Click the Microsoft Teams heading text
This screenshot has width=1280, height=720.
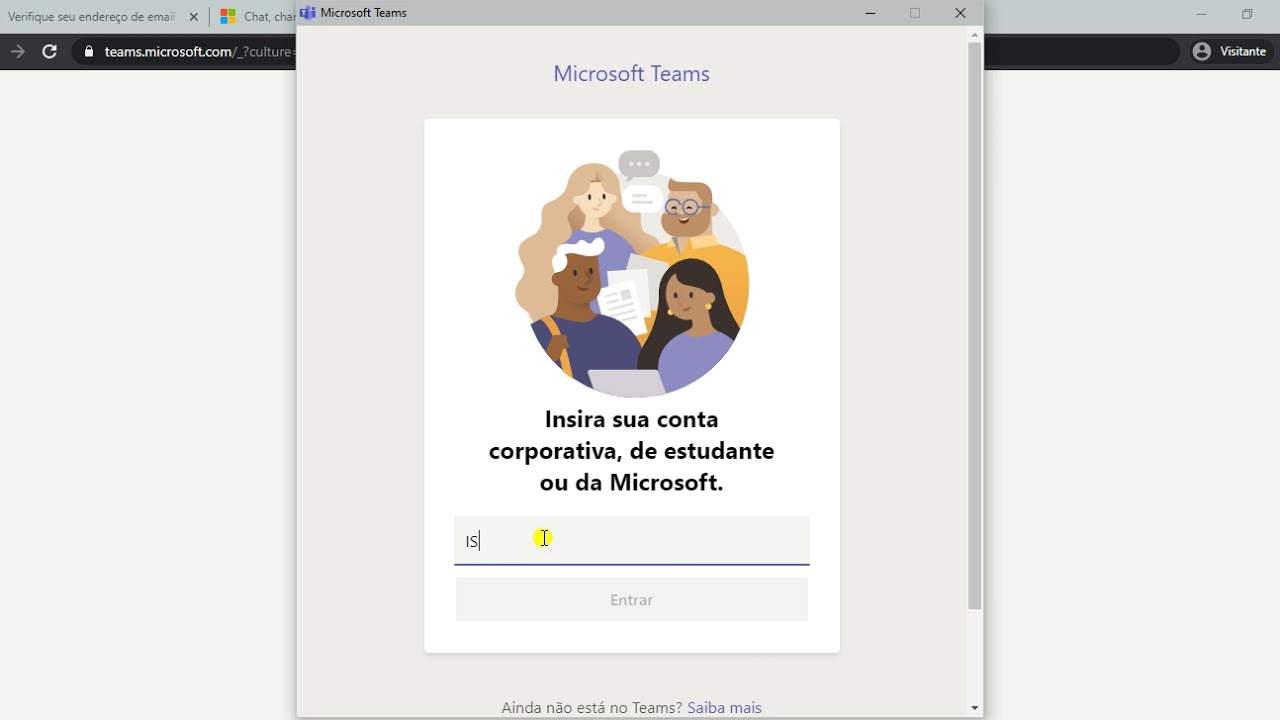(x=631, y=74)
